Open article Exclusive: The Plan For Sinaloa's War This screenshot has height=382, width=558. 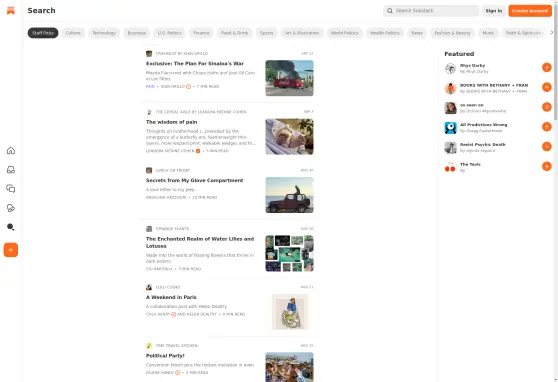tap(195, 64)
